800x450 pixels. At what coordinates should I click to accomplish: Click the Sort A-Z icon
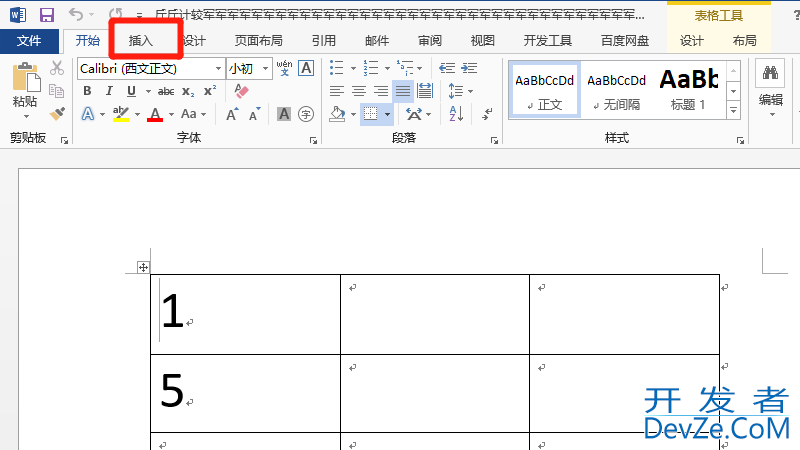pos(456,113)
